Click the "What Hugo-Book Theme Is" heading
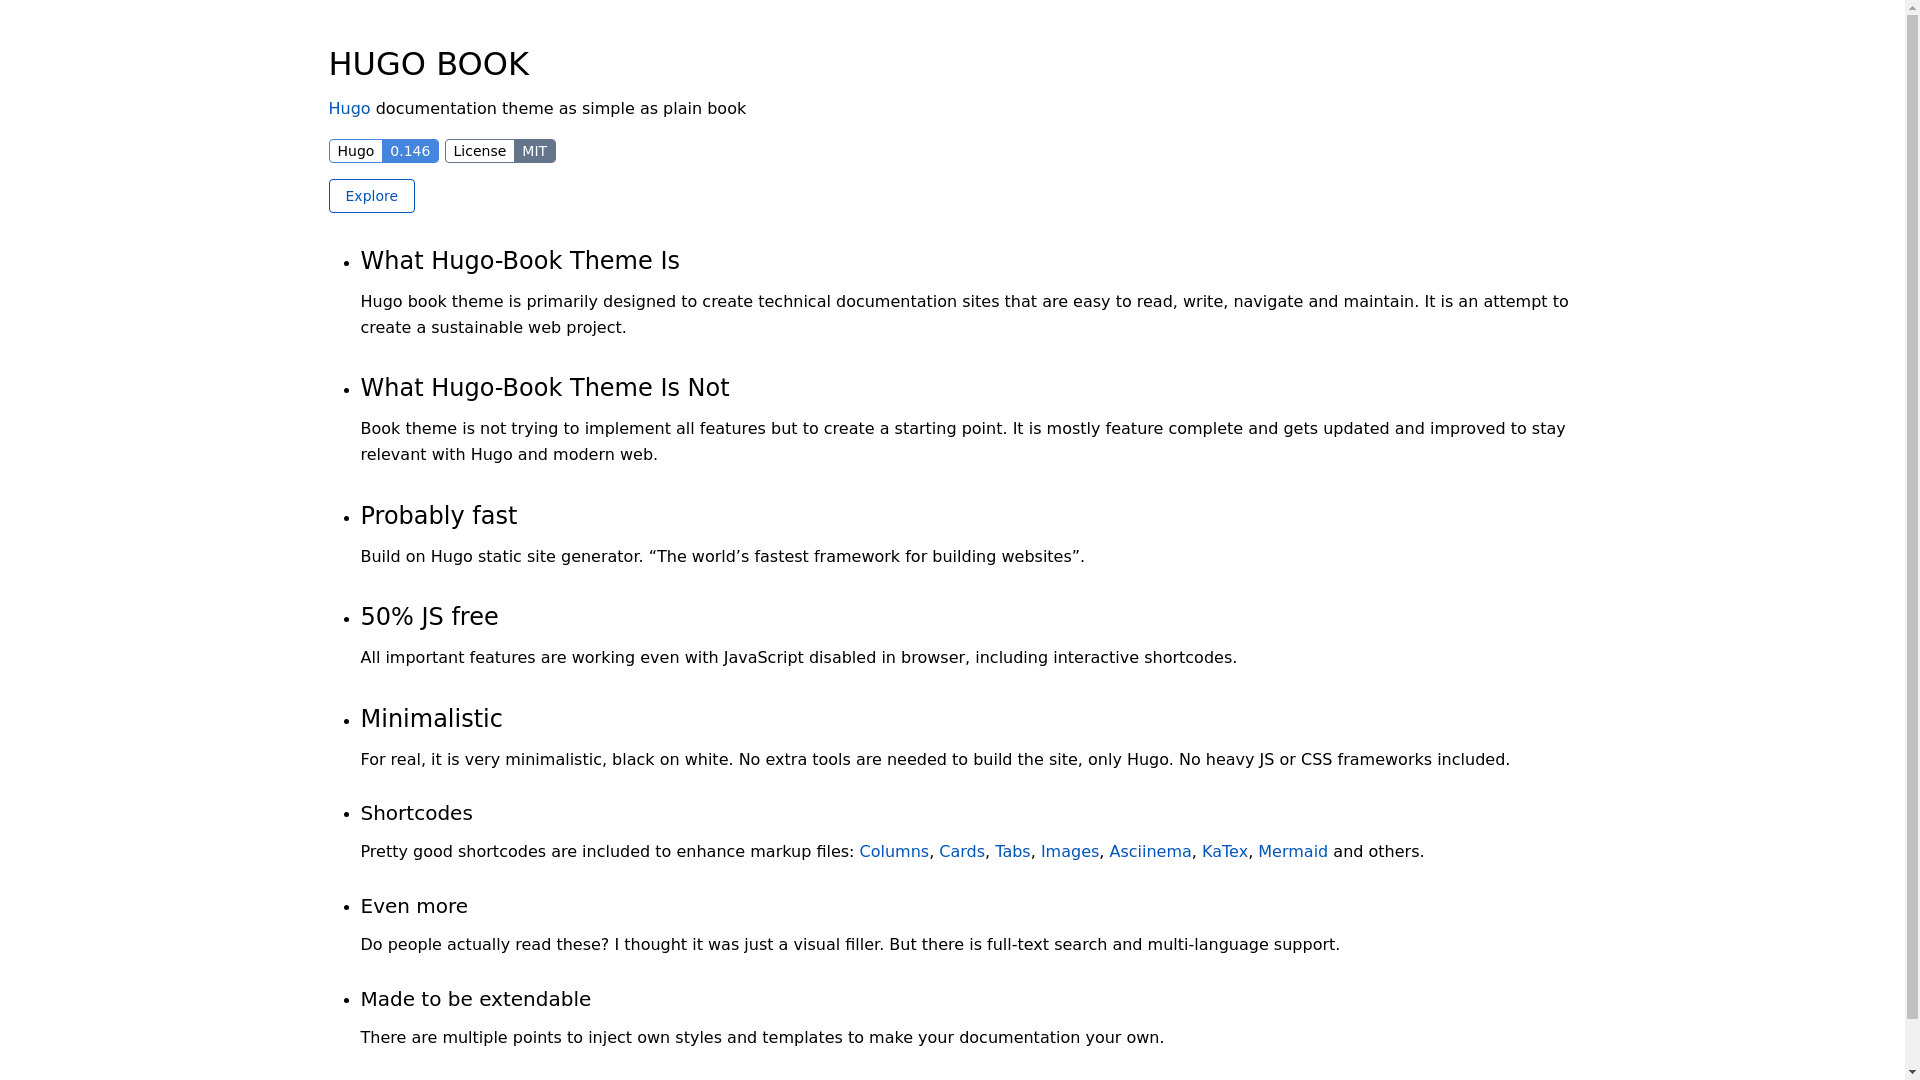The width and height of the screenshot is (1920, 1080). click(x=519, y=261)
